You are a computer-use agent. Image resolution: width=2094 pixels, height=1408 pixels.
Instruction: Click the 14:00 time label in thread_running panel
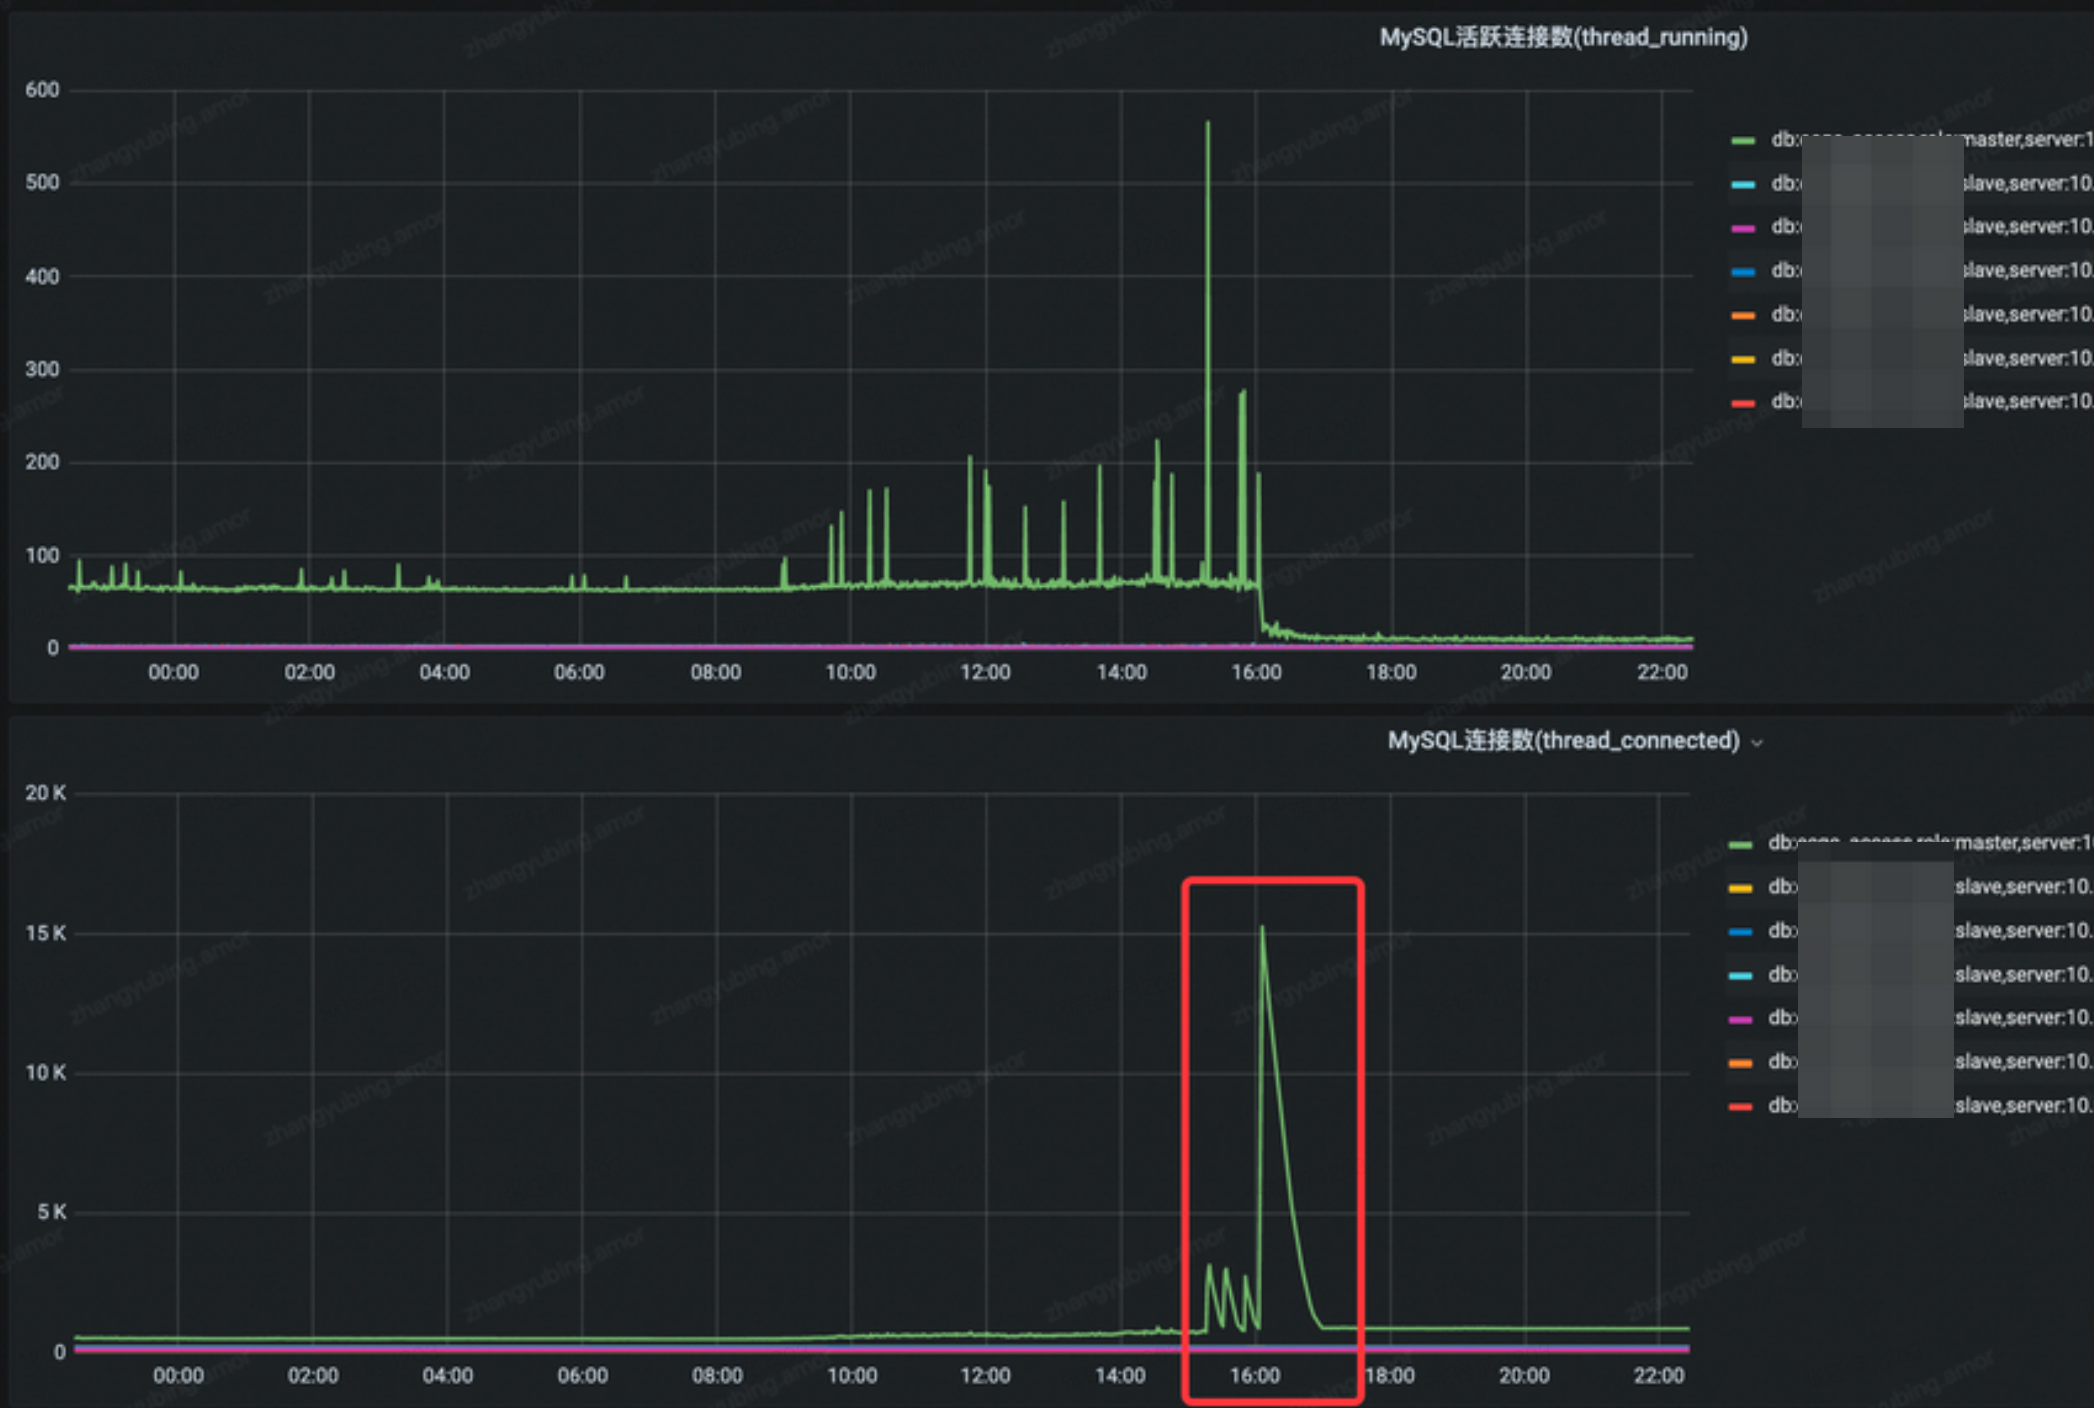[x=1121, y=672]
